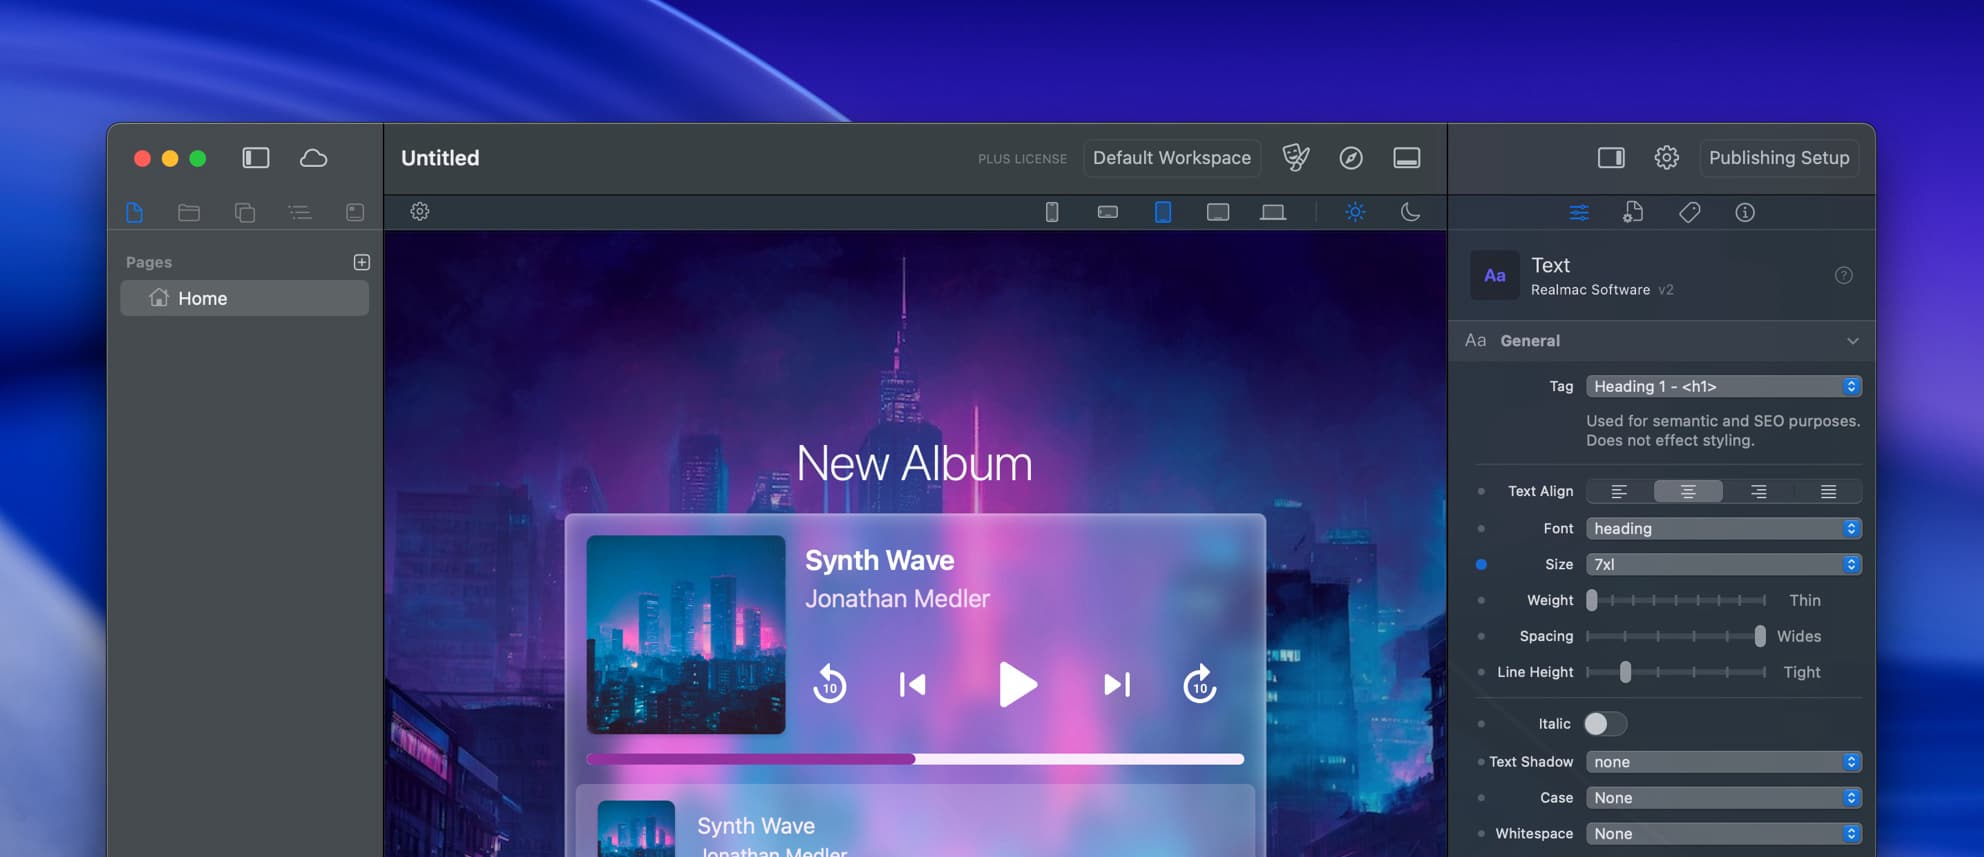1984x857 pixels.
Task: Click the Untitled project title
Action: click(x=440, y=158)
